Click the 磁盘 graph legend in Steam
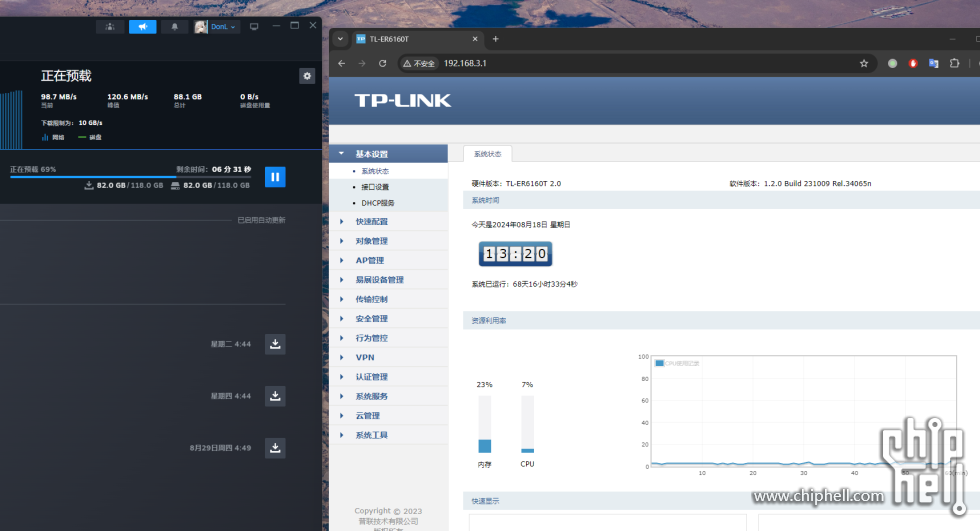This screenshot has width=980, height=531. (x=90, y=137)
